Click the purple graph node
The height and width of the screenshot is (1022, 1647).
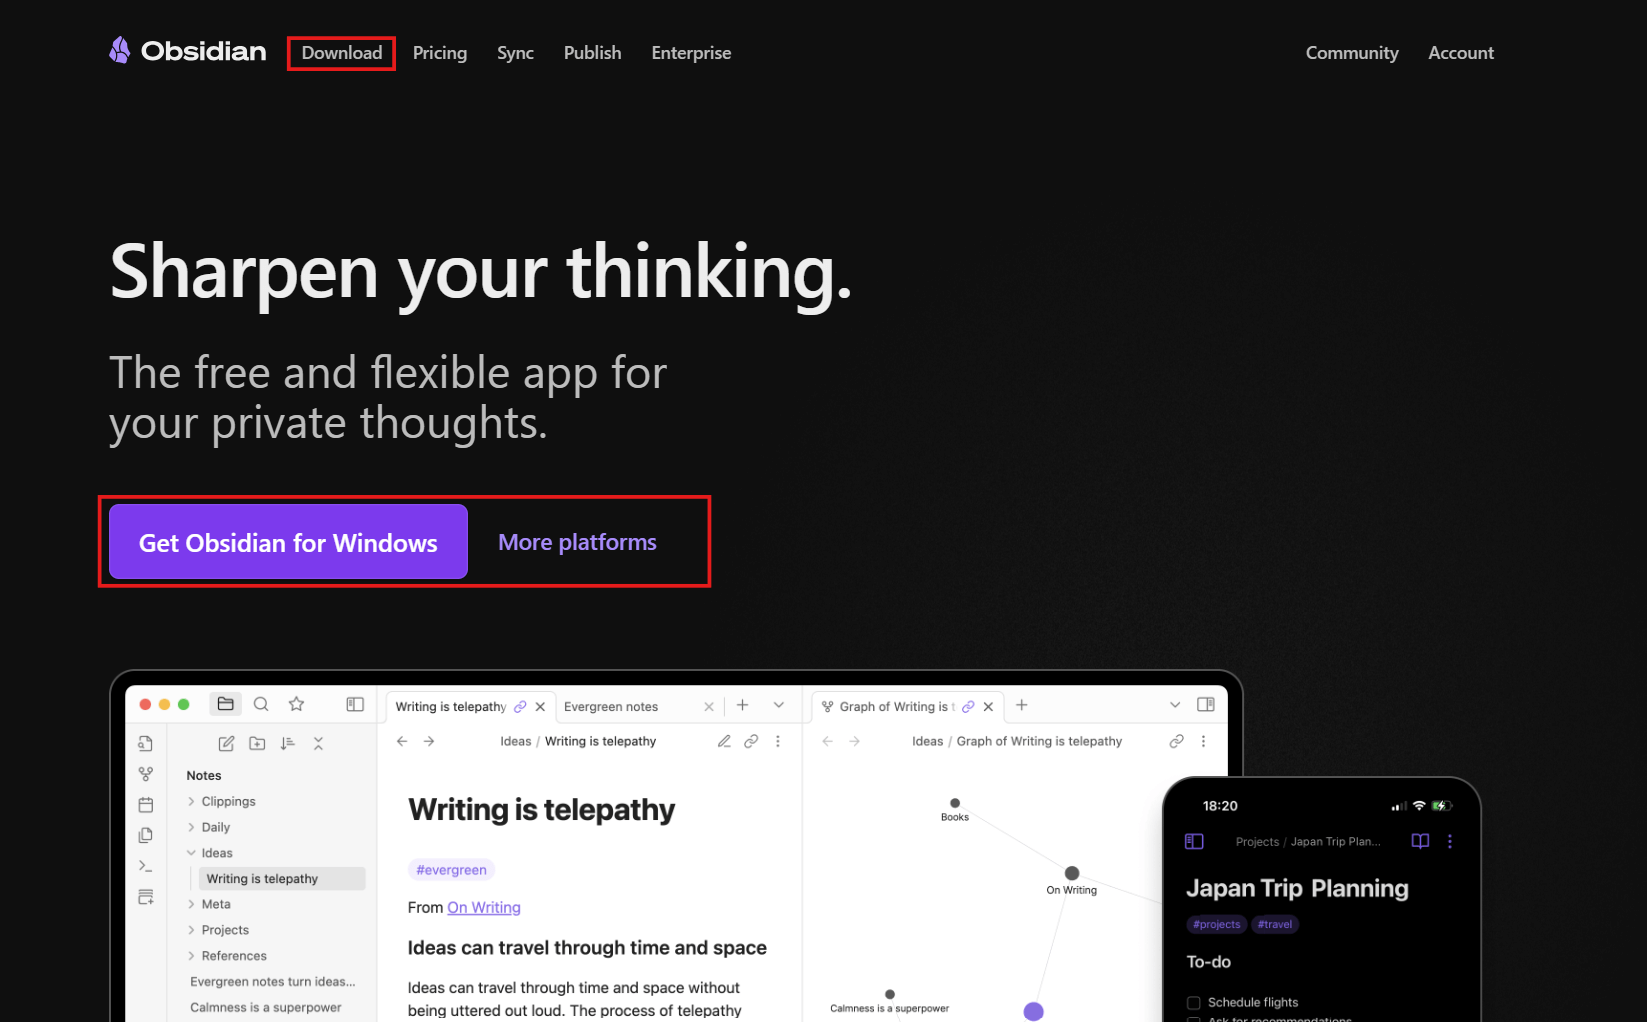[x=1034, y=1011]
